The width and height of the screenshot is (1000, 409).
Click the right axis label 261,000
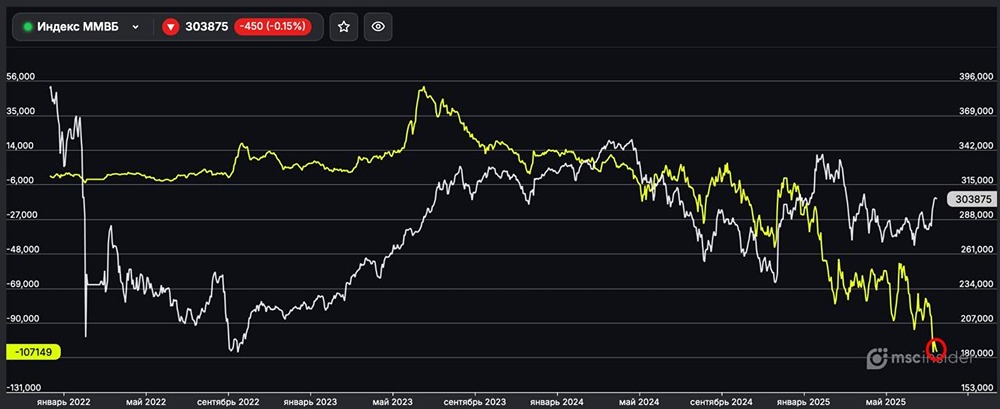pyautogui.click(x=976, y=249)
